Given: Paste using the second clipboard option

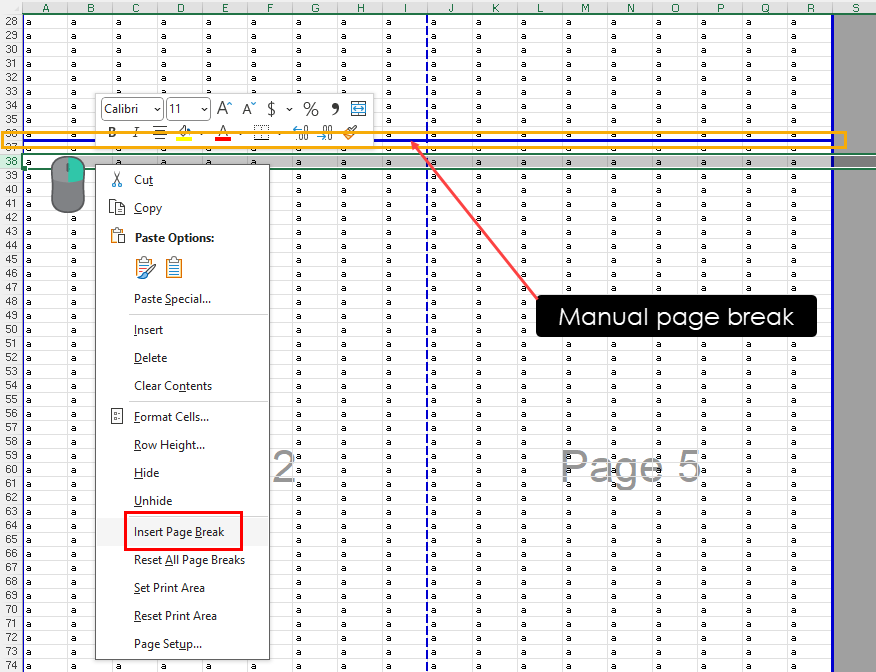Looking at the screenshot, I should [174, 268].
